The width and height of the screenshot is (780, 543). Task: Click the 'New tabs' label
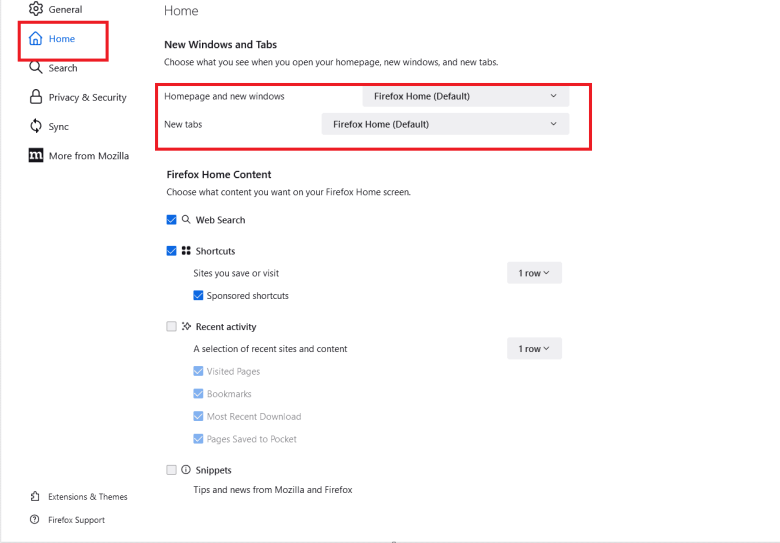point(183,124)
